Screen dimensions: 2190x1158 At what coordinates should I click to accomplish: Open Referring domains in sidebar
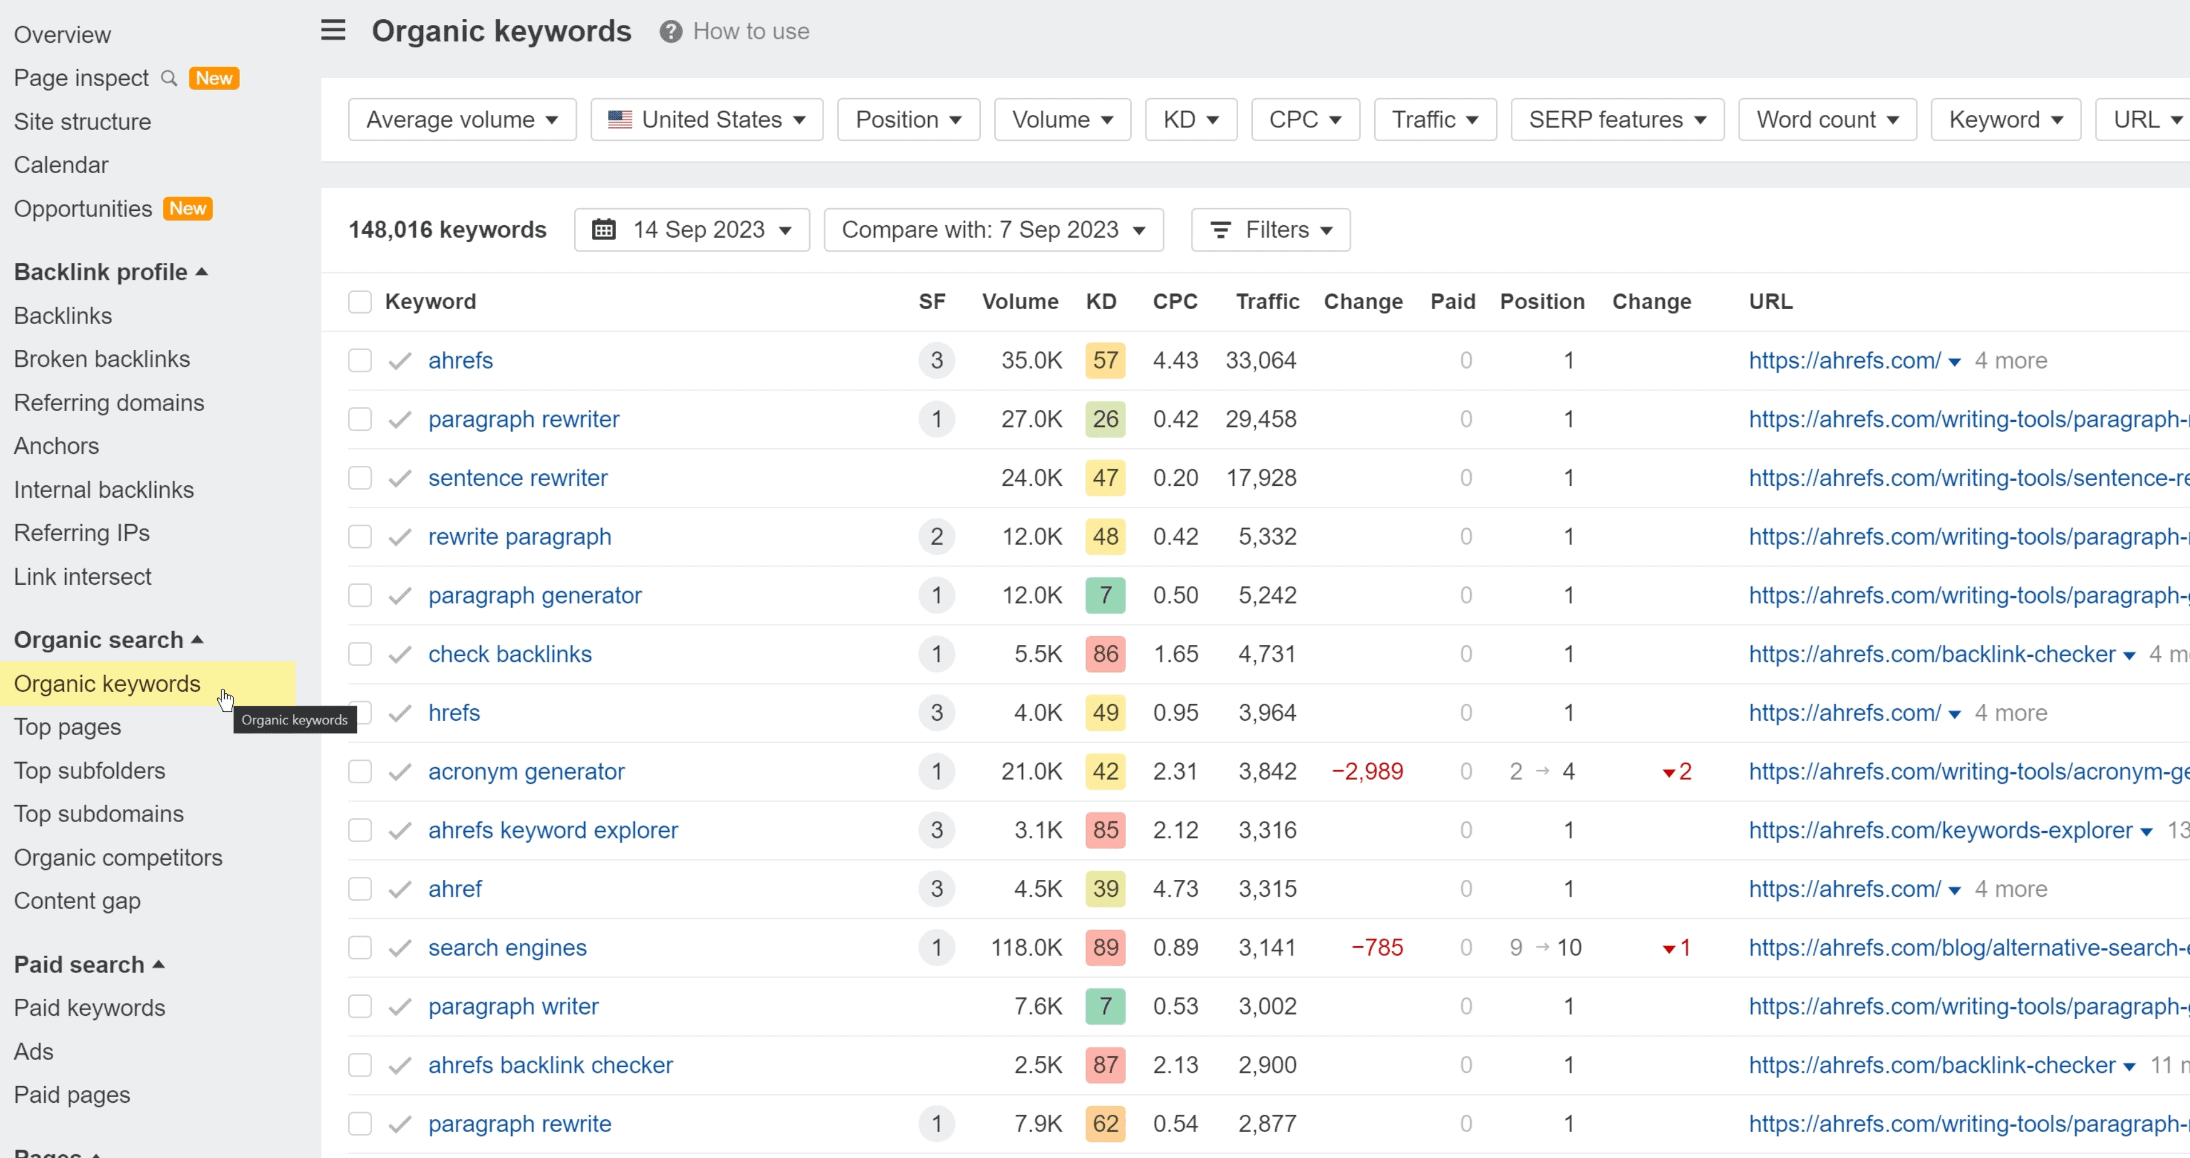coord(109,403)
